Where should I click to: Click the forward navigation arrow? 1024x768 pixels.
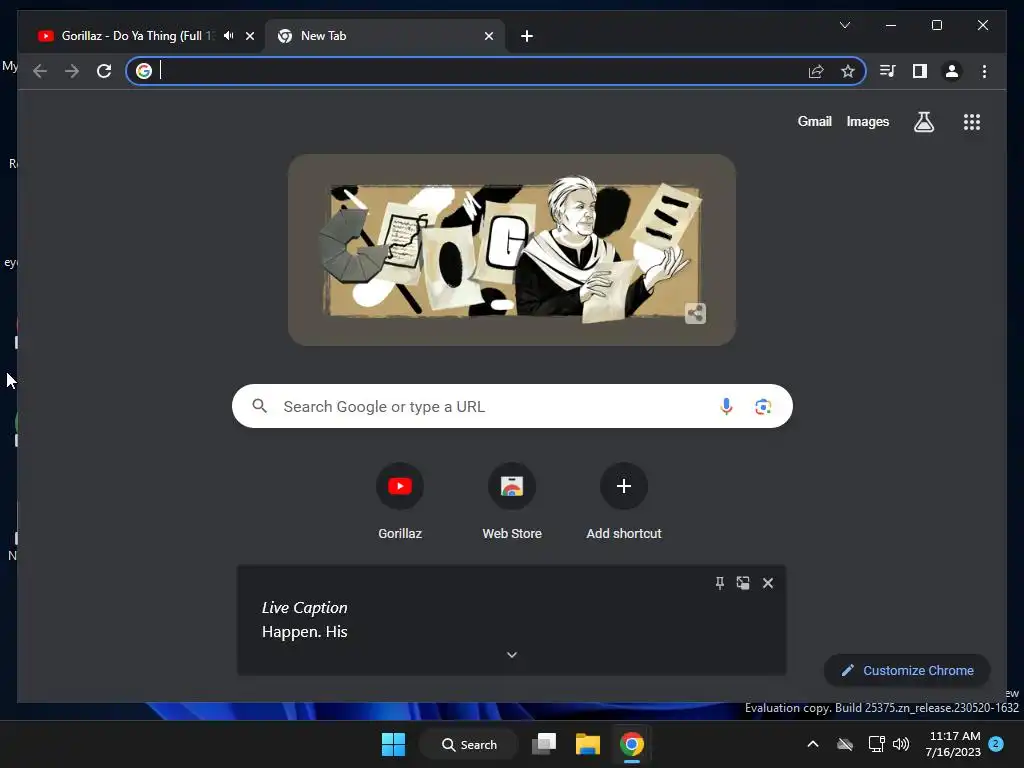(72, 71)
